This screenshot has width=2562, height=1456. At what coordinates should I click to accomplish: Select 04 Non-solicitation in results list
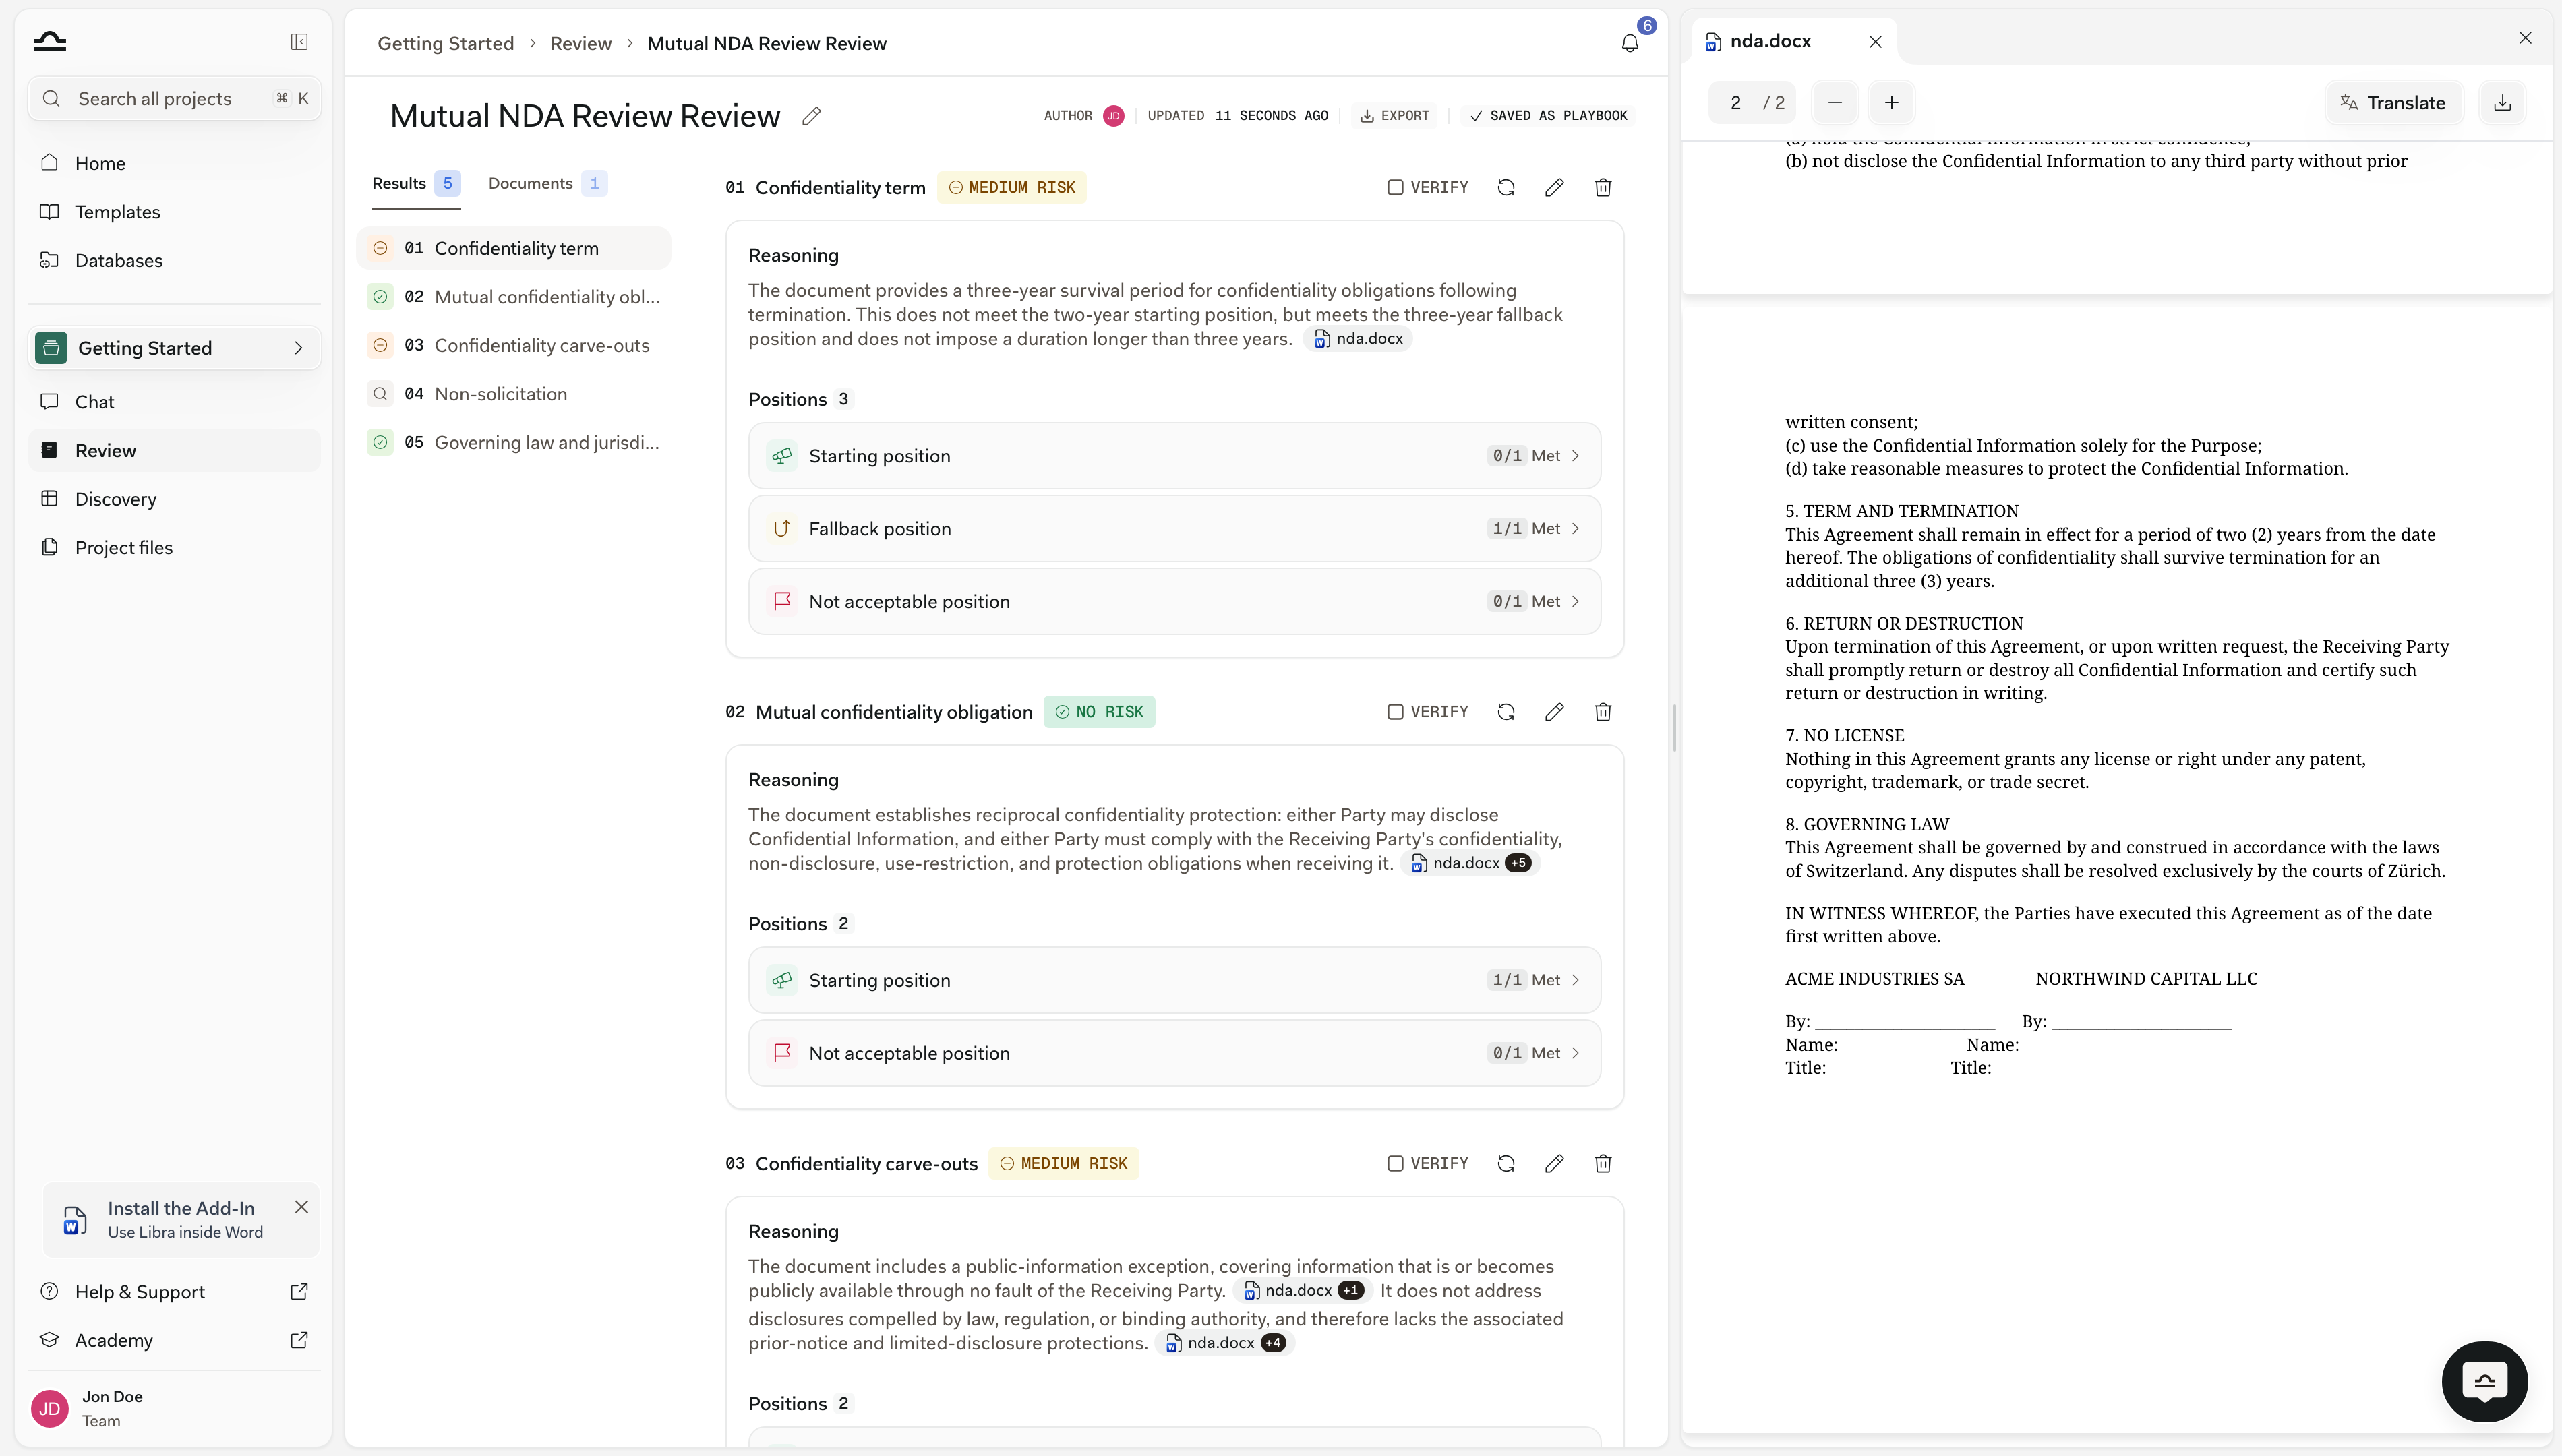click(x=514, y=394)
